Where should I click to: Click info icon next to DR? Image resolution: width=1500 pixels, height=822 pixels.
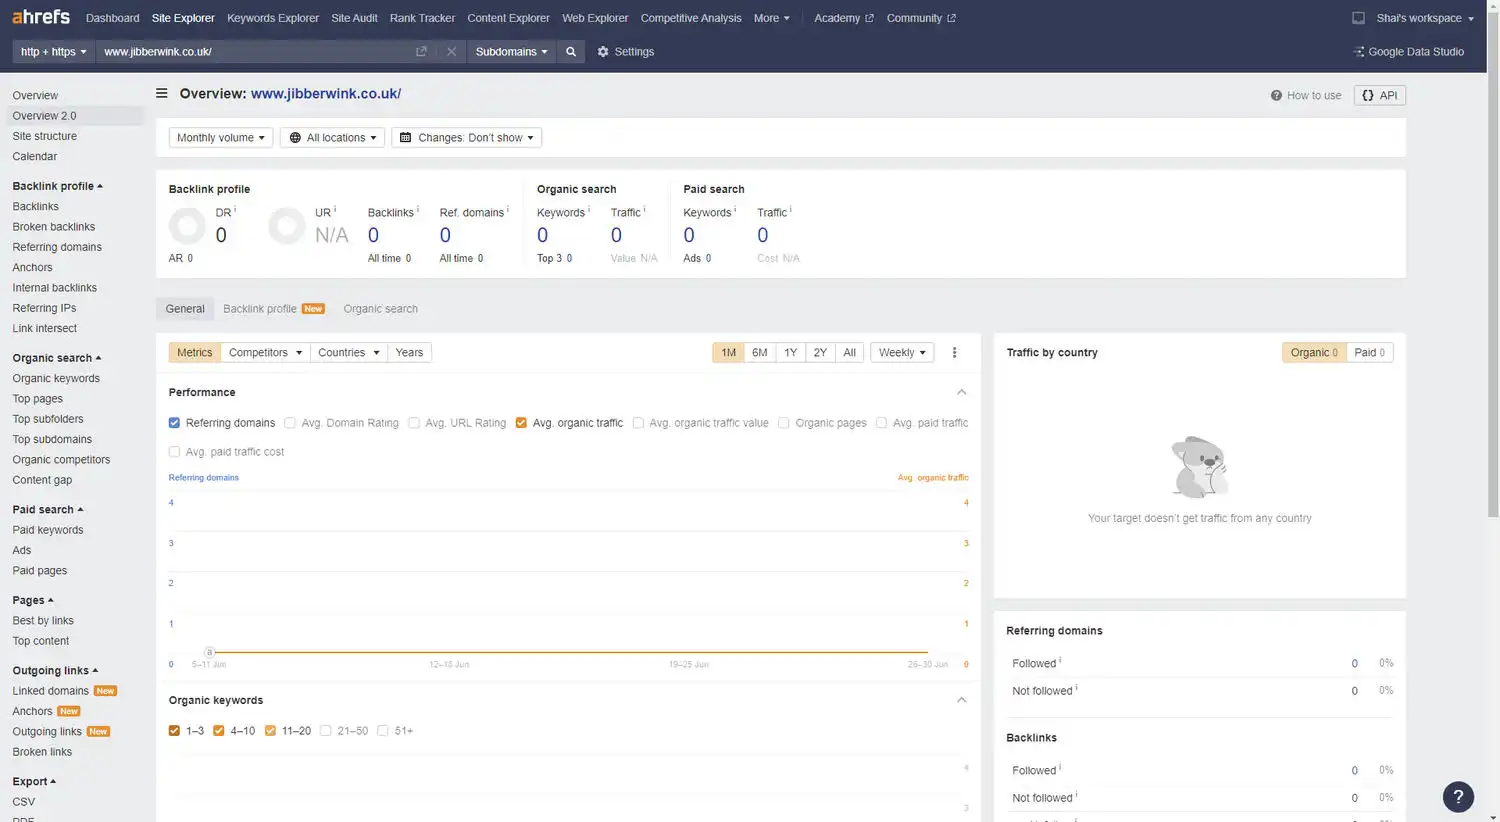coord(235,210)
